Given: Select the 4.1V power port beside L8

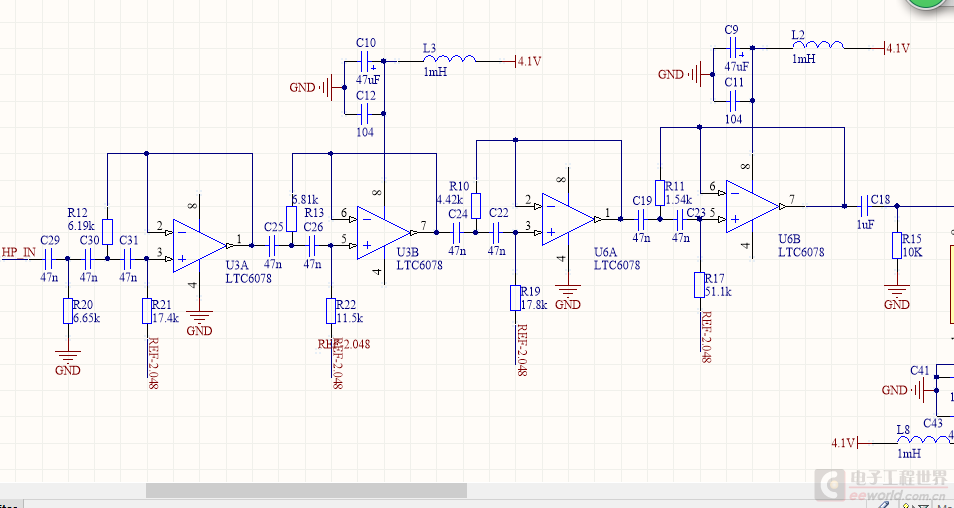Looking at the screenshot, I should click(x=844, y=442).
